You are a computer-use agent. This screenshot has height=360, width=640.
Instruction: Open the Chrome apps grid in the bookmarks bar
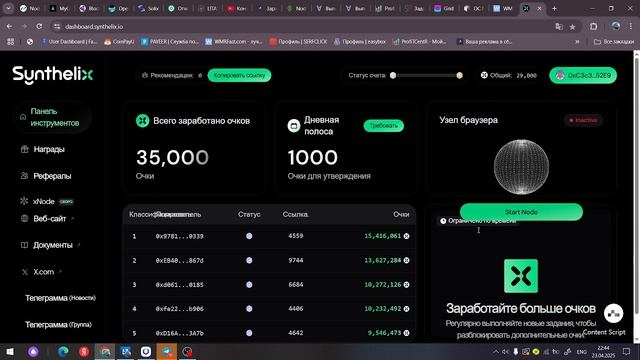pos(11,42)
